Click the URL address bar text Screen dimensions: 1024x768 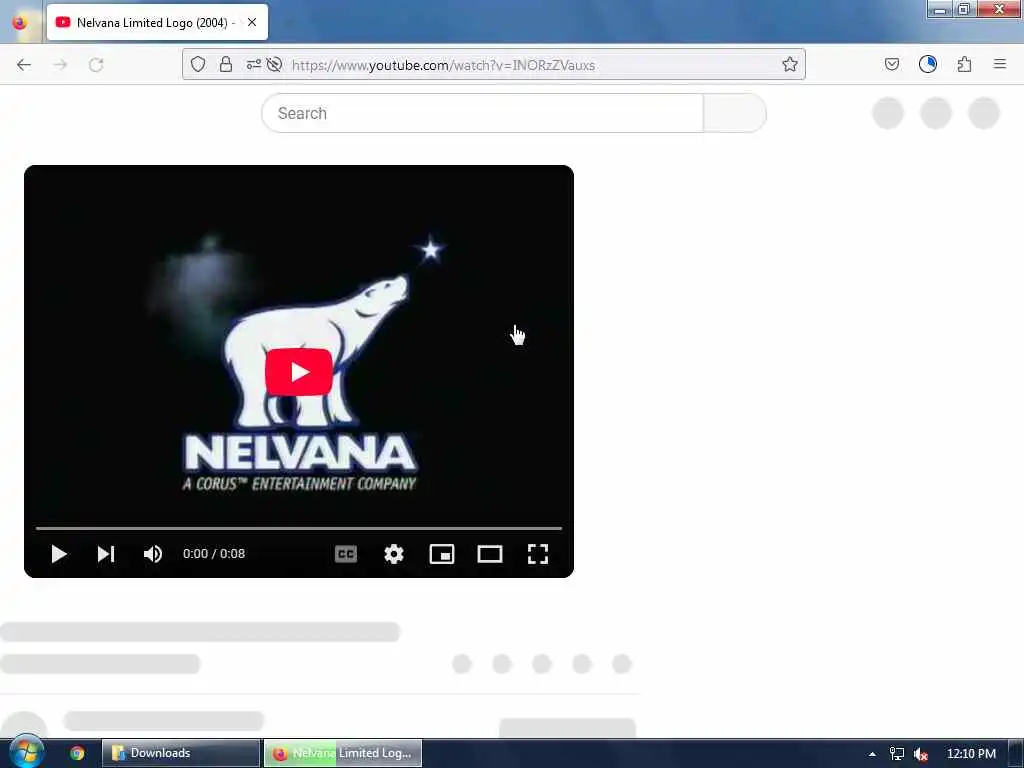[443, 65]
